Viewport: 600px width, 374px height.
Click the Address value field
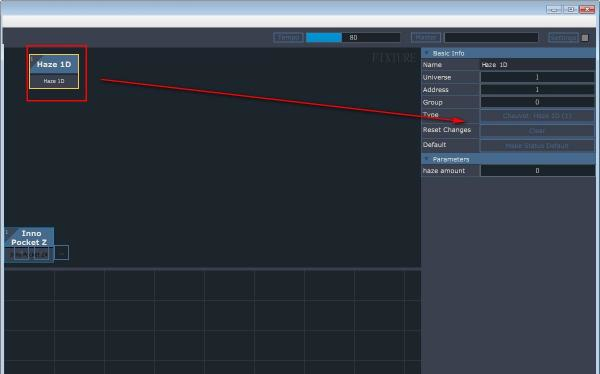[537, 90]
